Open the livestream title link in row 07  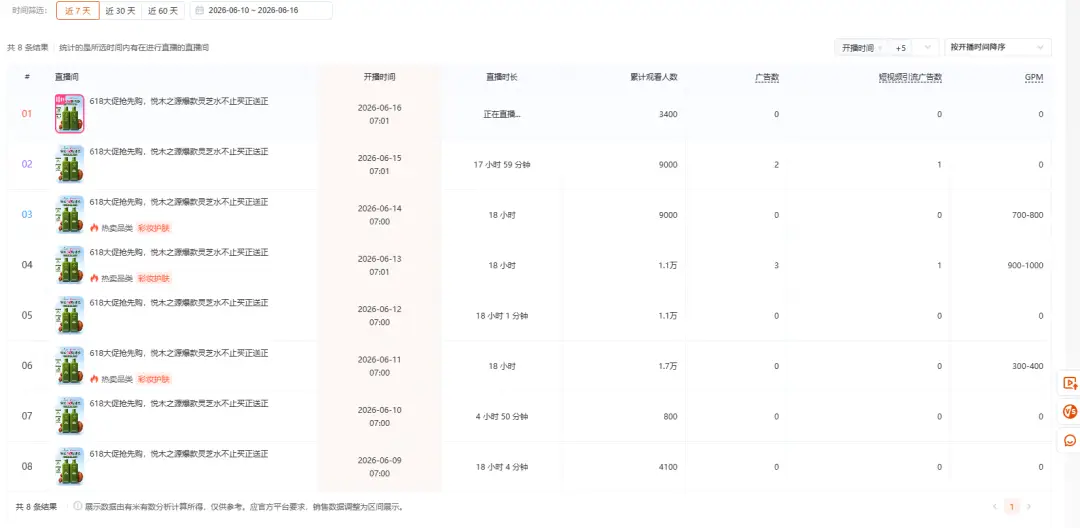click(179, 403)
